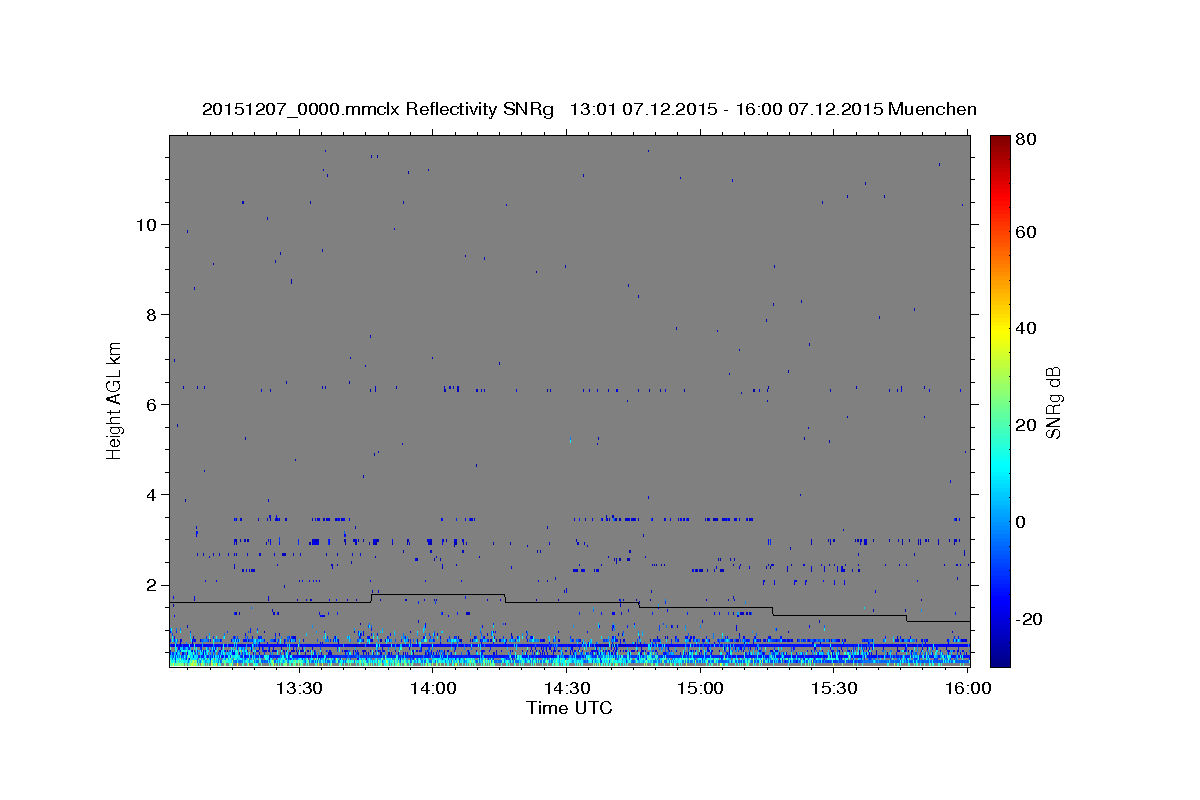1200x800 pixels.
Task: Click the 15:30 time tick label
Action: pos(835,688)
